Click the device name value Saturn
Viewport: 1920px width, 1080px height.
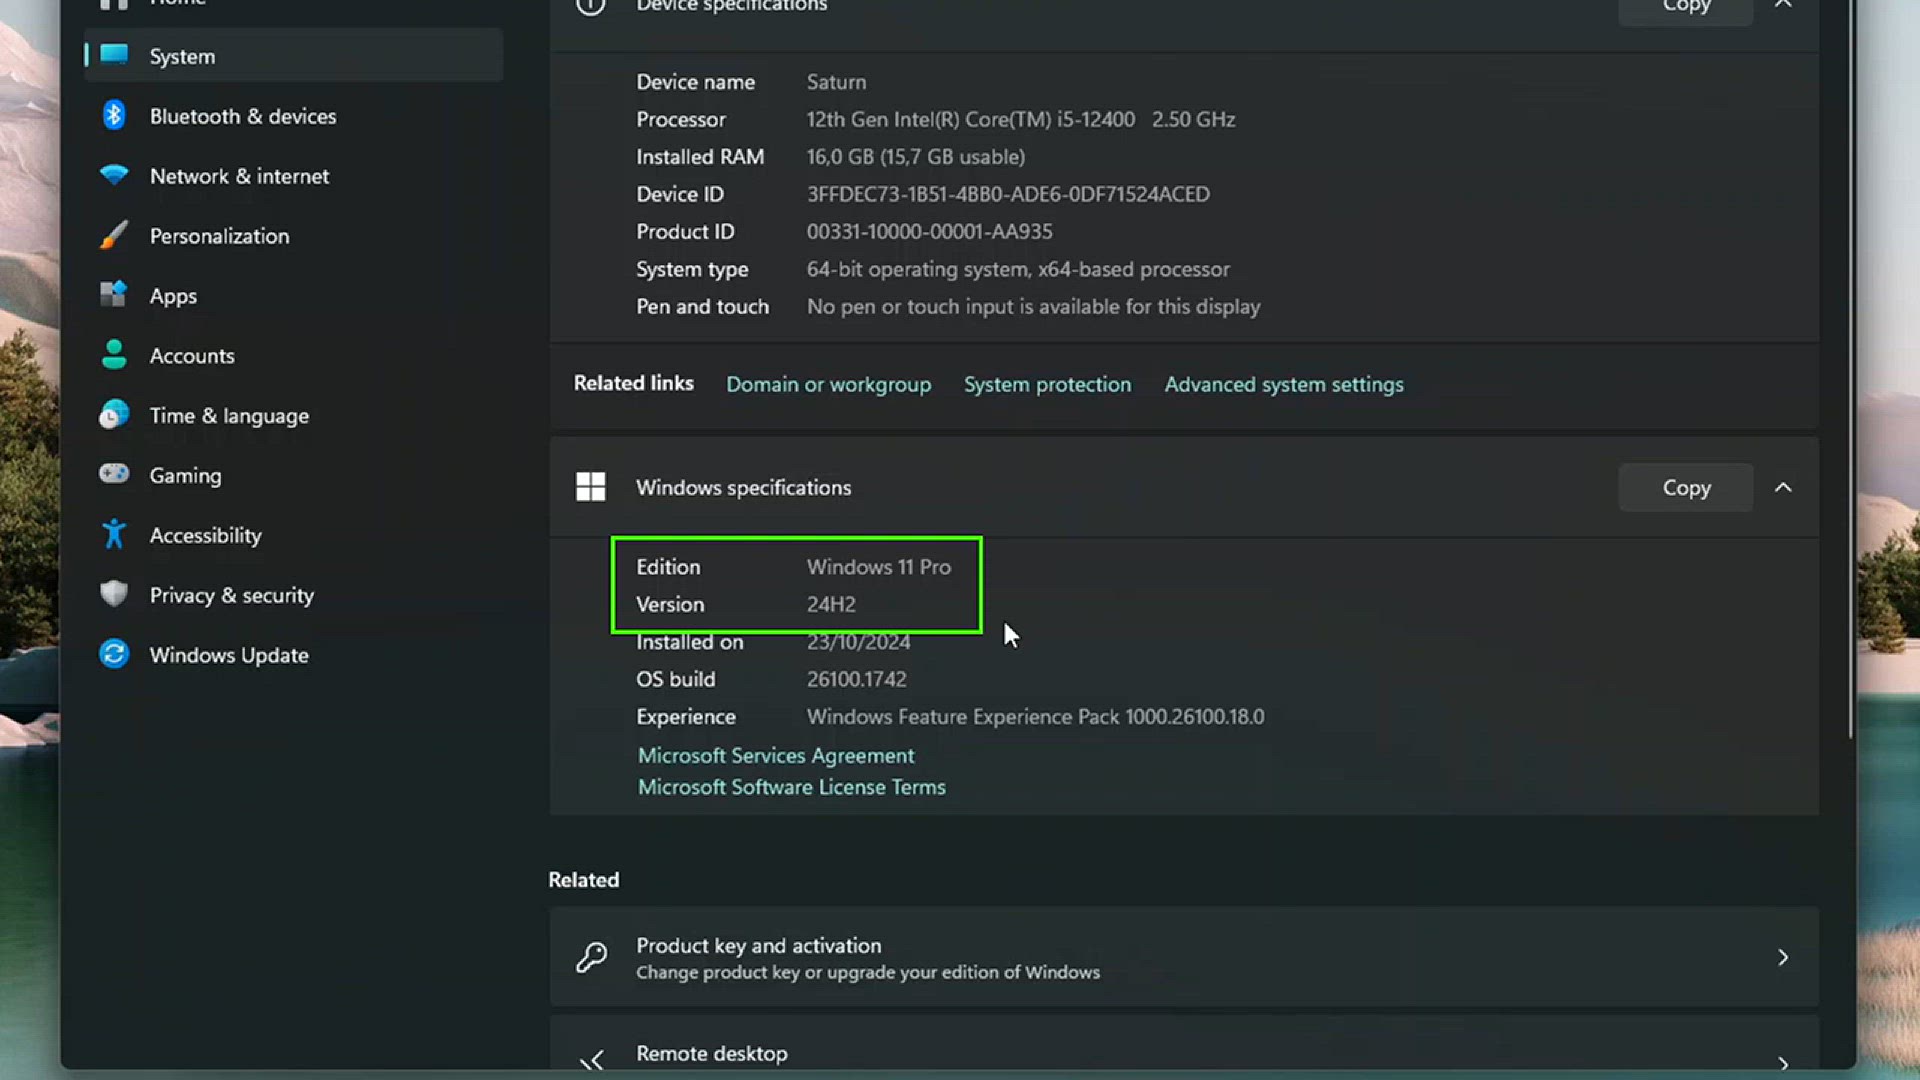pyautogui.click(x=836, y=82)
